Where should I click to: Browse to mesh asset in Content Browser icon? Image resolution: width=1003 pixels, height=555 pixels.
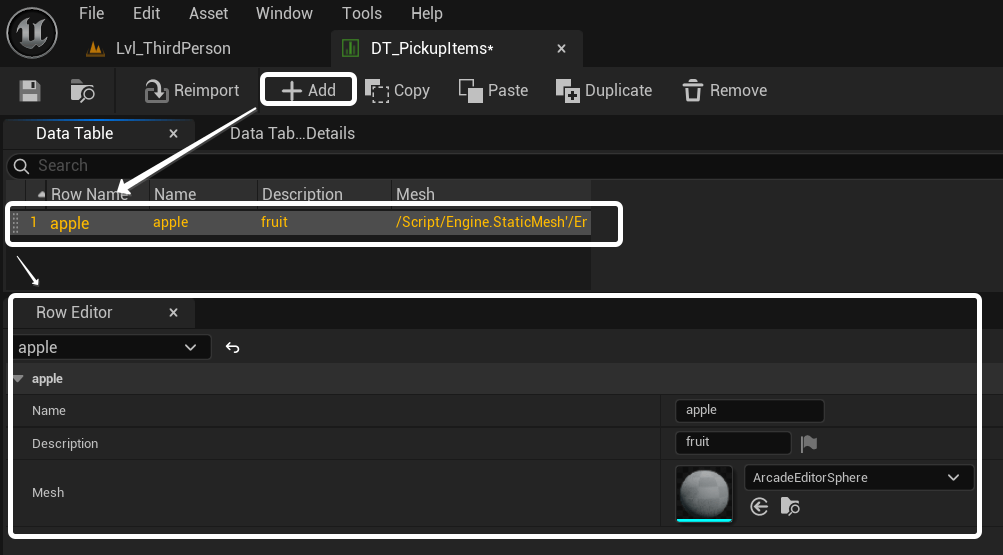coord(790,507)
